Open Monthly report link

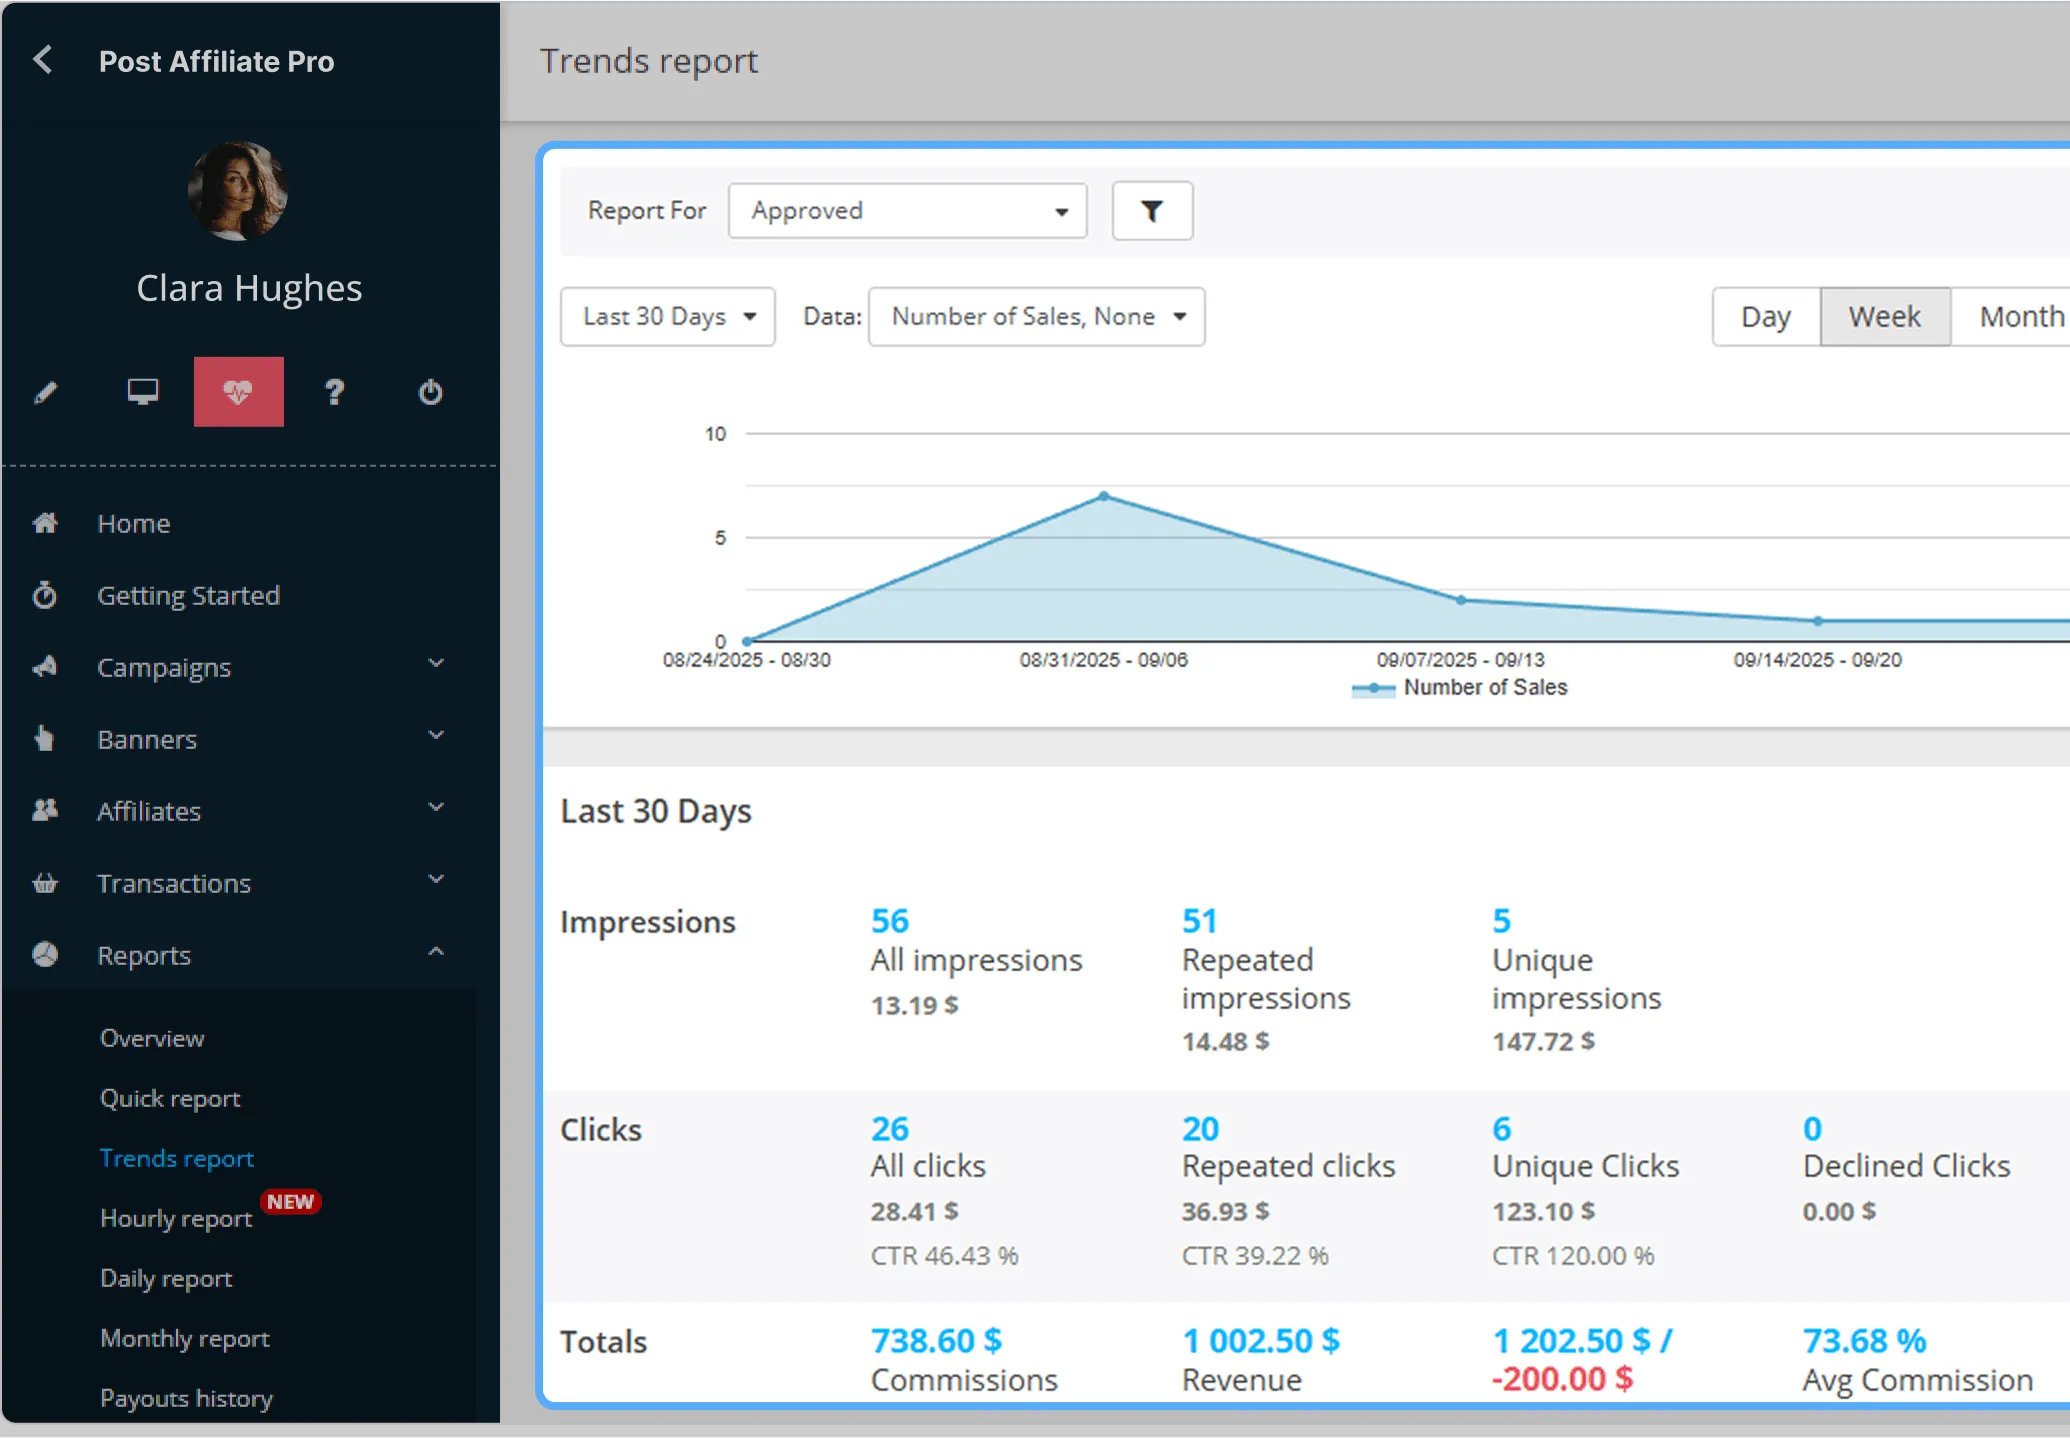(185, 1338)
